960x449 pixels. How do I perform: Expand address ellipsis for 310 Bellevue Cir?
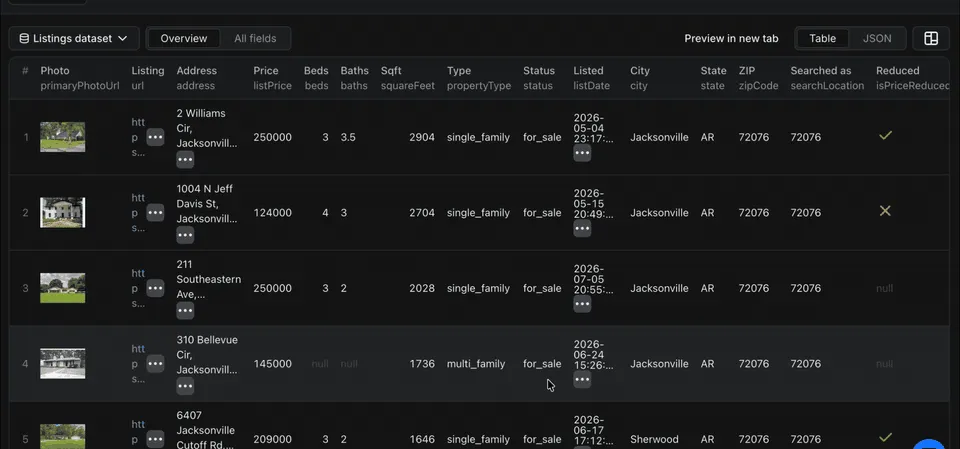[185, 387]
